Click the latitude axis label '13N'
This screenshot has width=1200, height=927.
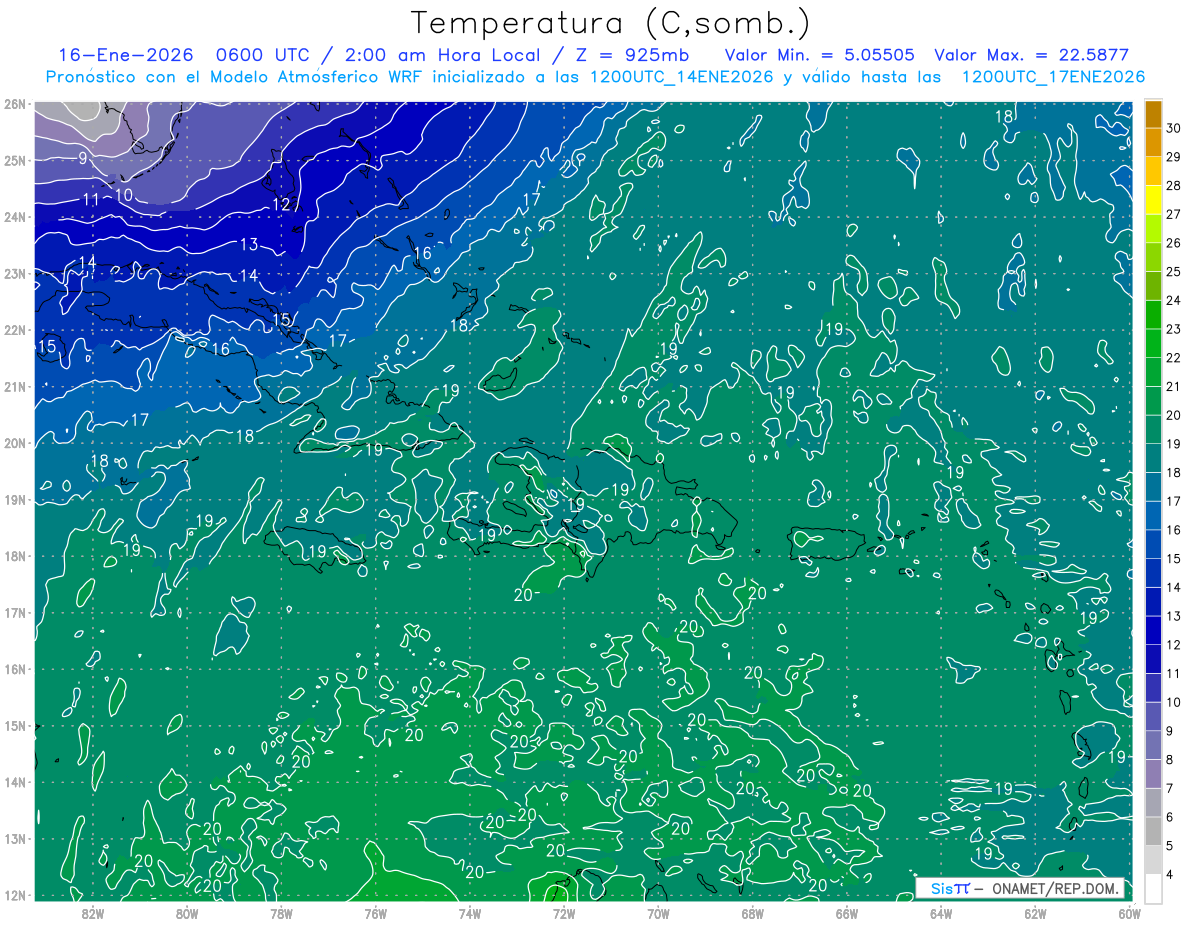click(15, 838)
